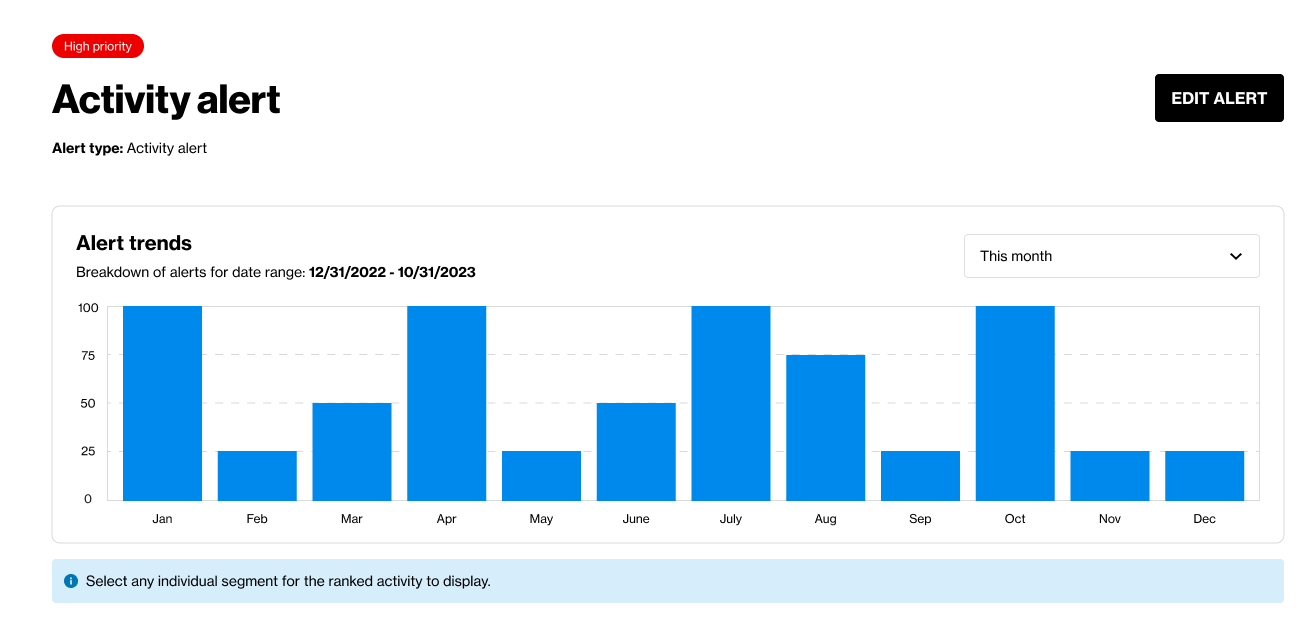Click the Activity alert heading
1314x643 pixels.
tap(166, 99)
